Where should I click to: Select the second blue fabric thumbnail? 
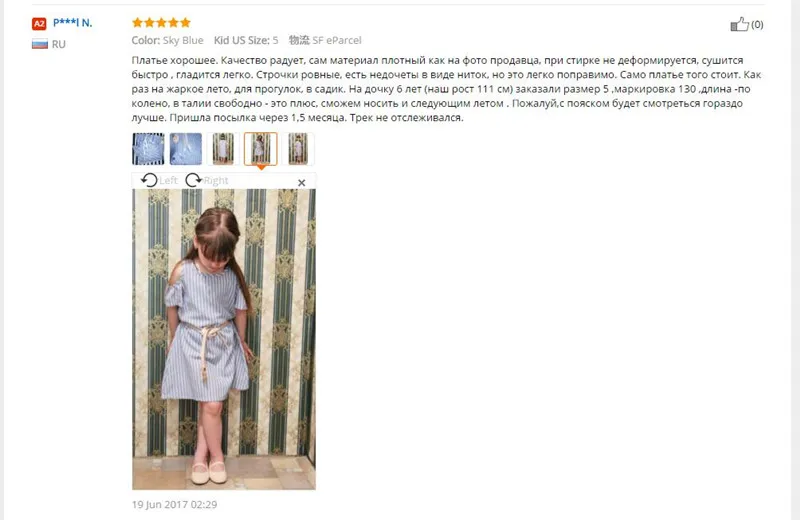tap(186, 148)
